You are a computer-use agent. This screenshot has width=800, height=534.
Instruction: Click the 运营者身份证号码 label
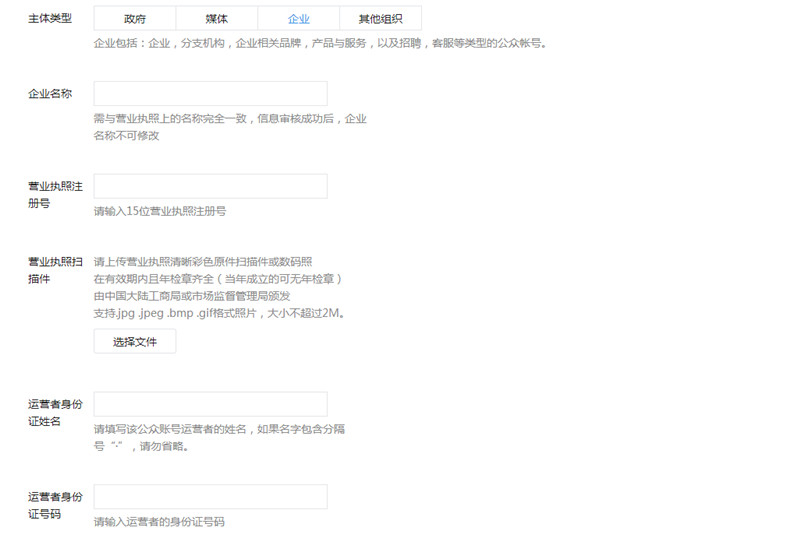[x=55, y=505]
